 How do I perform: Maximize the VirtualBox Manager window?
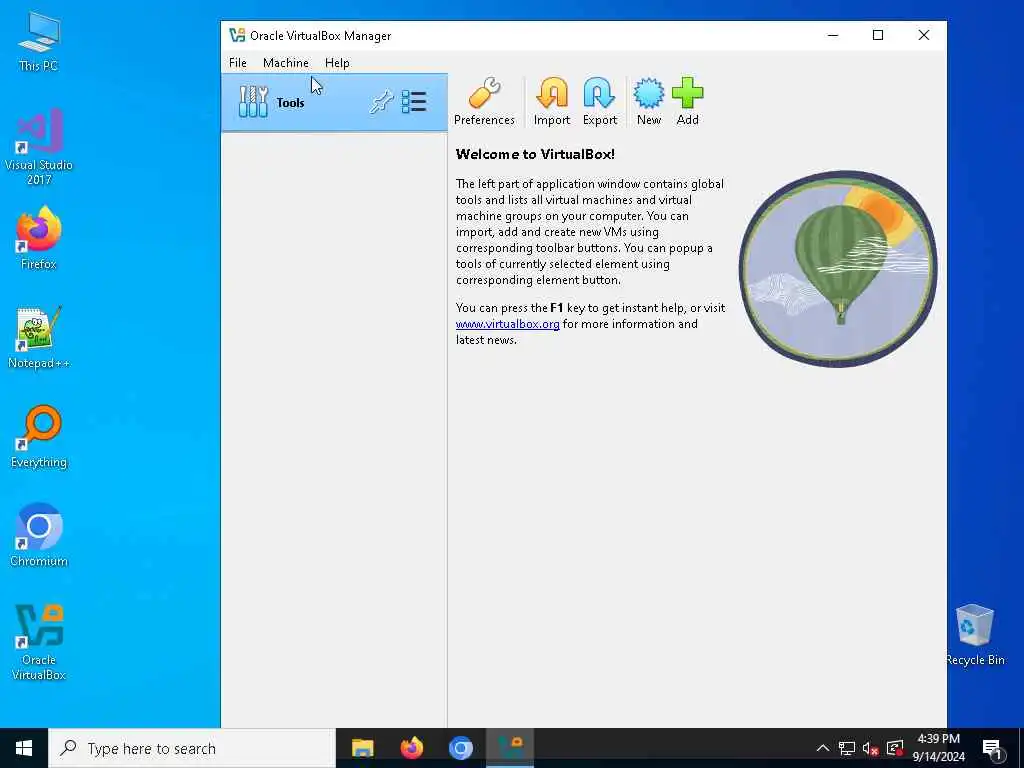(878, 35)
